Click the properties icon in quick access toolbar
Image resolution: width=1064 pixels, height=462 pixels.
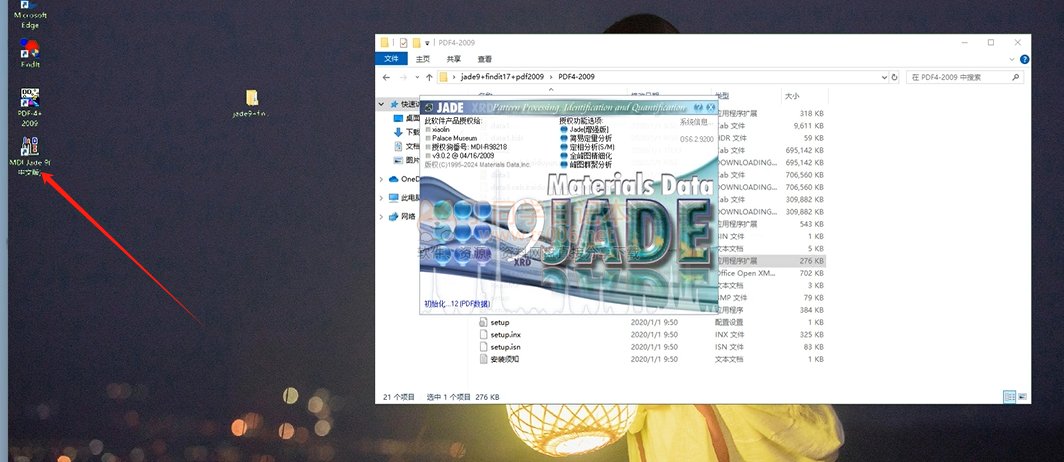(x=403, y=43)
